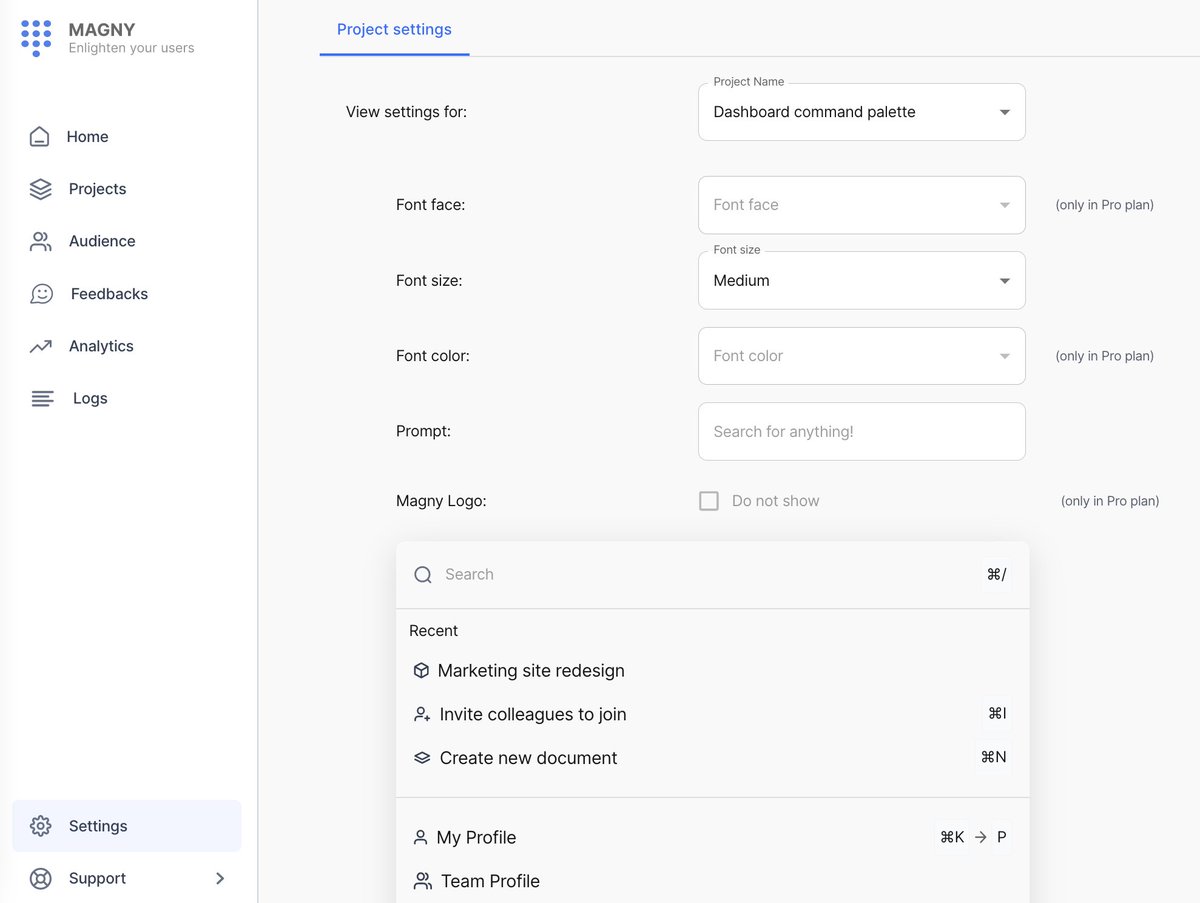
Task: Click the Prompt input field
Action: click(x=862, y=432)
